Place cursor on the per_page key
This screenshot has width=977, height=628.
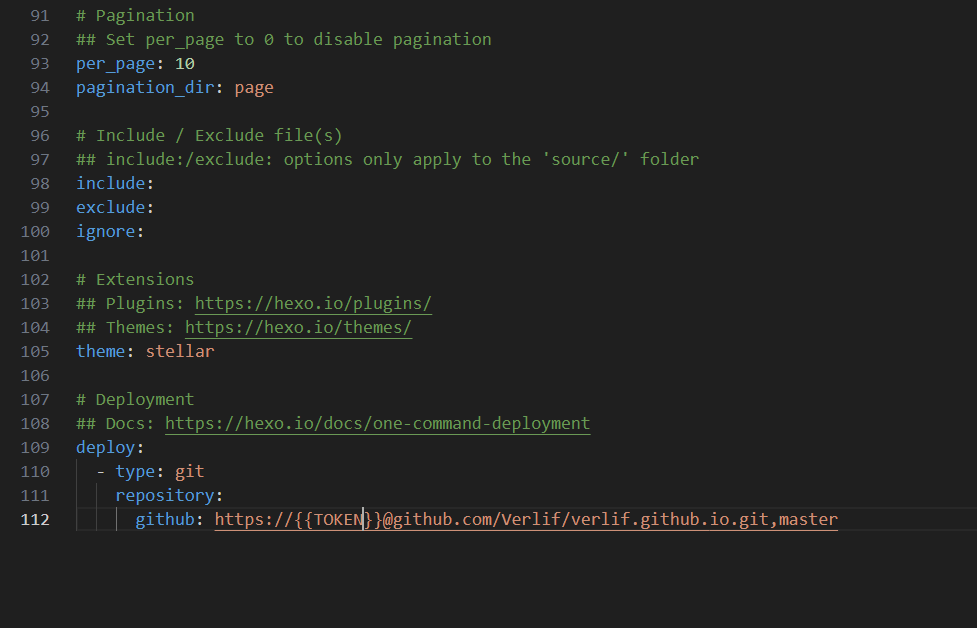[115, 63]
